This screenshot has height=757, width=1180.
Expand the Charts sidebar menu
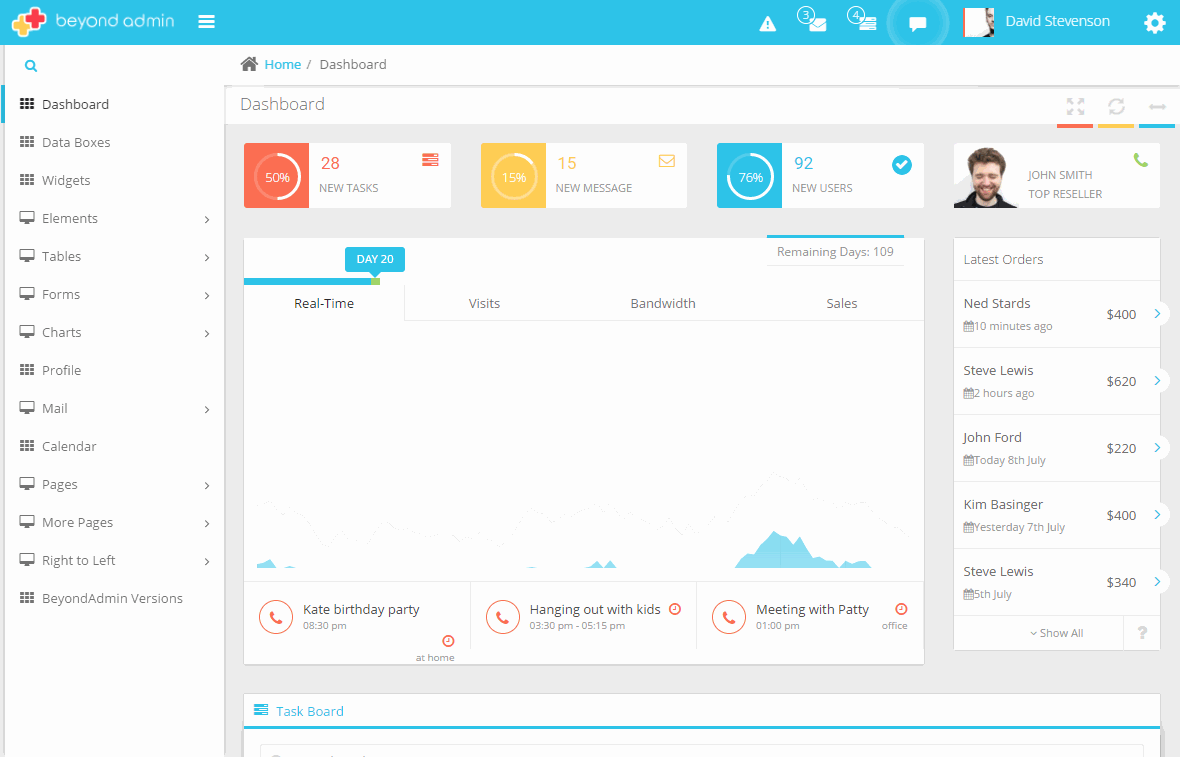tap(112, 333)
